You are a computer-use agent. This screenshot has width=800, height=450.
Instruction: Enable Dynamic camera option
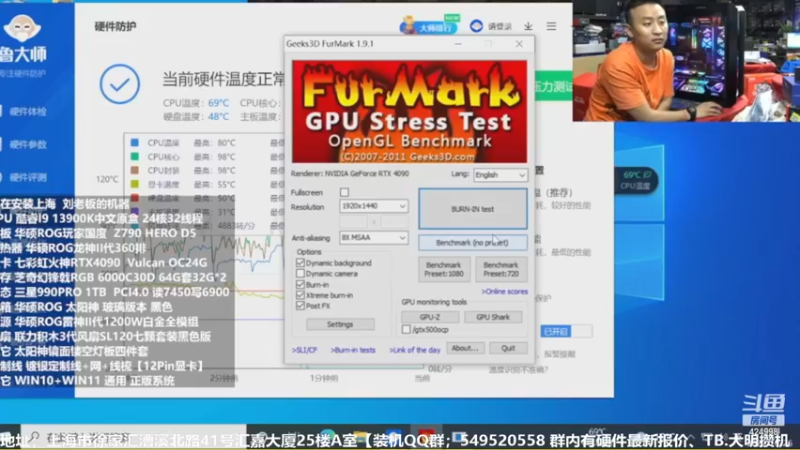[x=300, y=273]
